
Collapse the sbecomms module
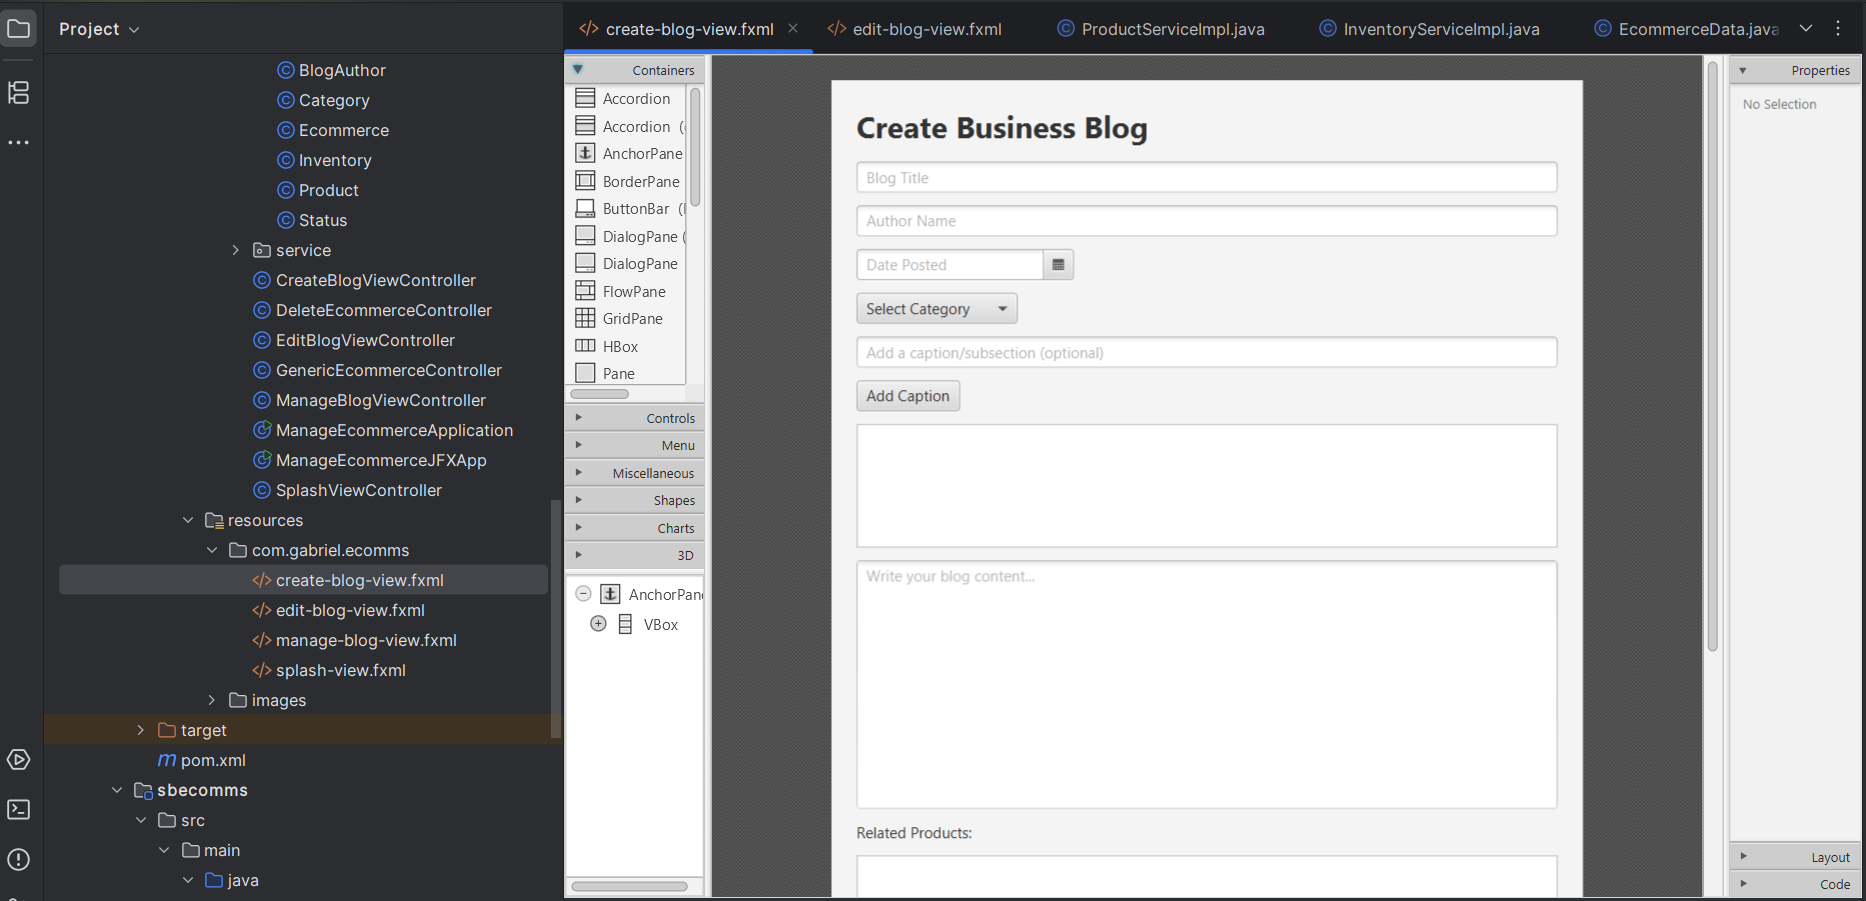click(117, 790)
